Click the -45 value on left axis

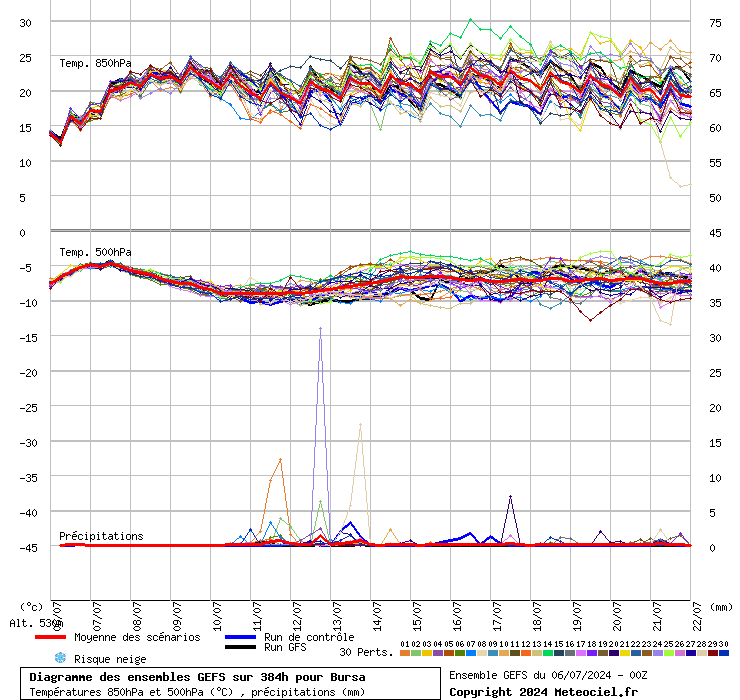click(28, 548)
